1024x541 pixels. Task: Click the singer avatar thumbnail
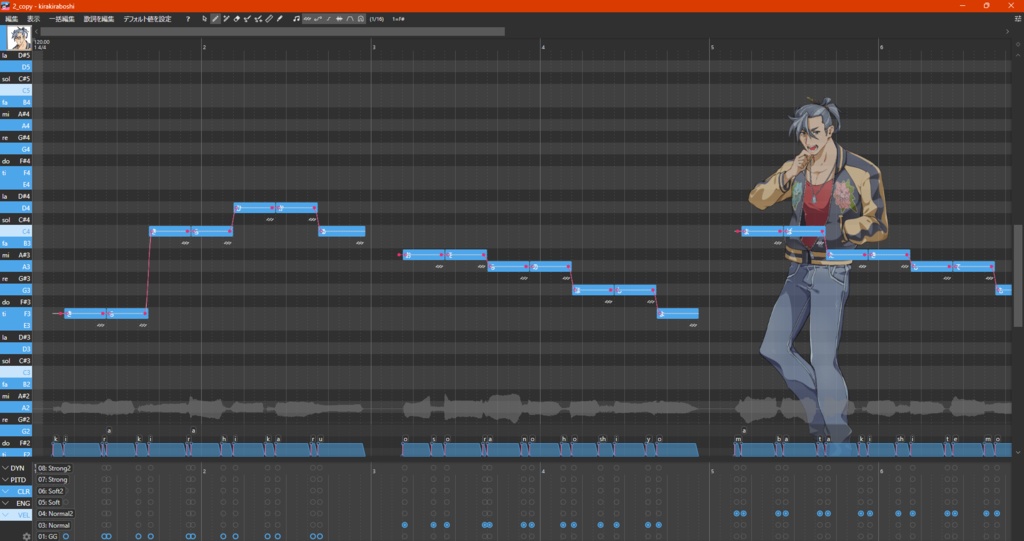click(x=18, y=38)
